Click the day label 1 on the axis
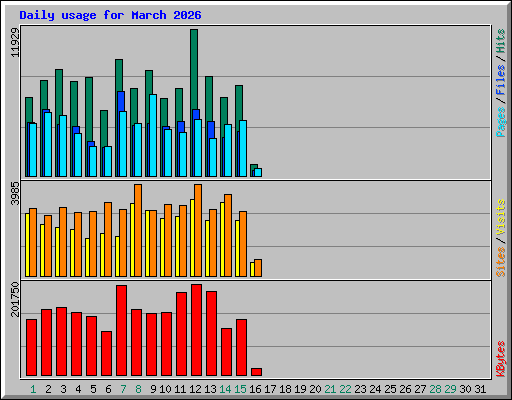 tap(33, 389)
